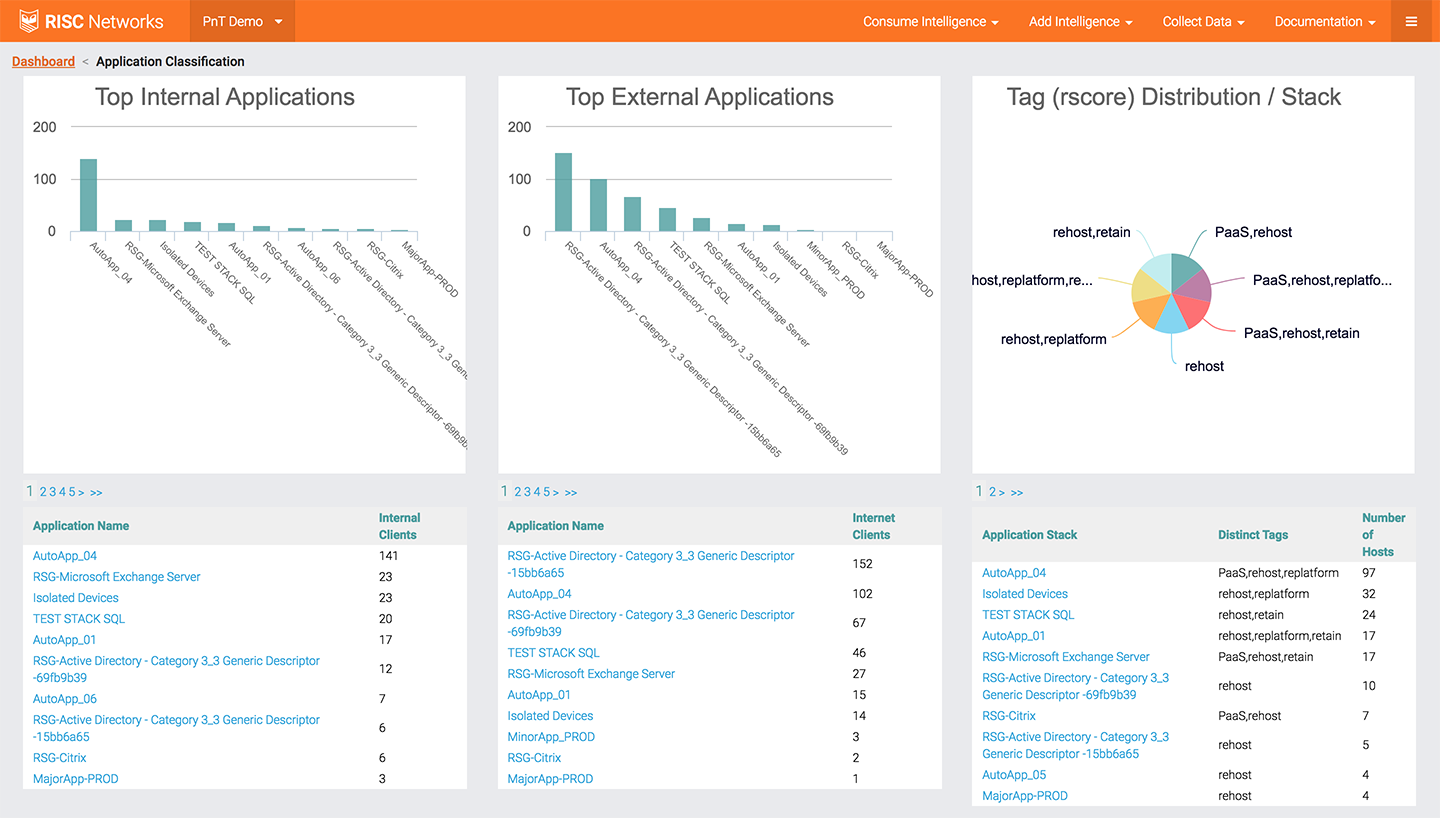Open MajorApp-PROD in Application Stack table
The width and height of the screenshot is (1440, 818).
point(1025,796)
